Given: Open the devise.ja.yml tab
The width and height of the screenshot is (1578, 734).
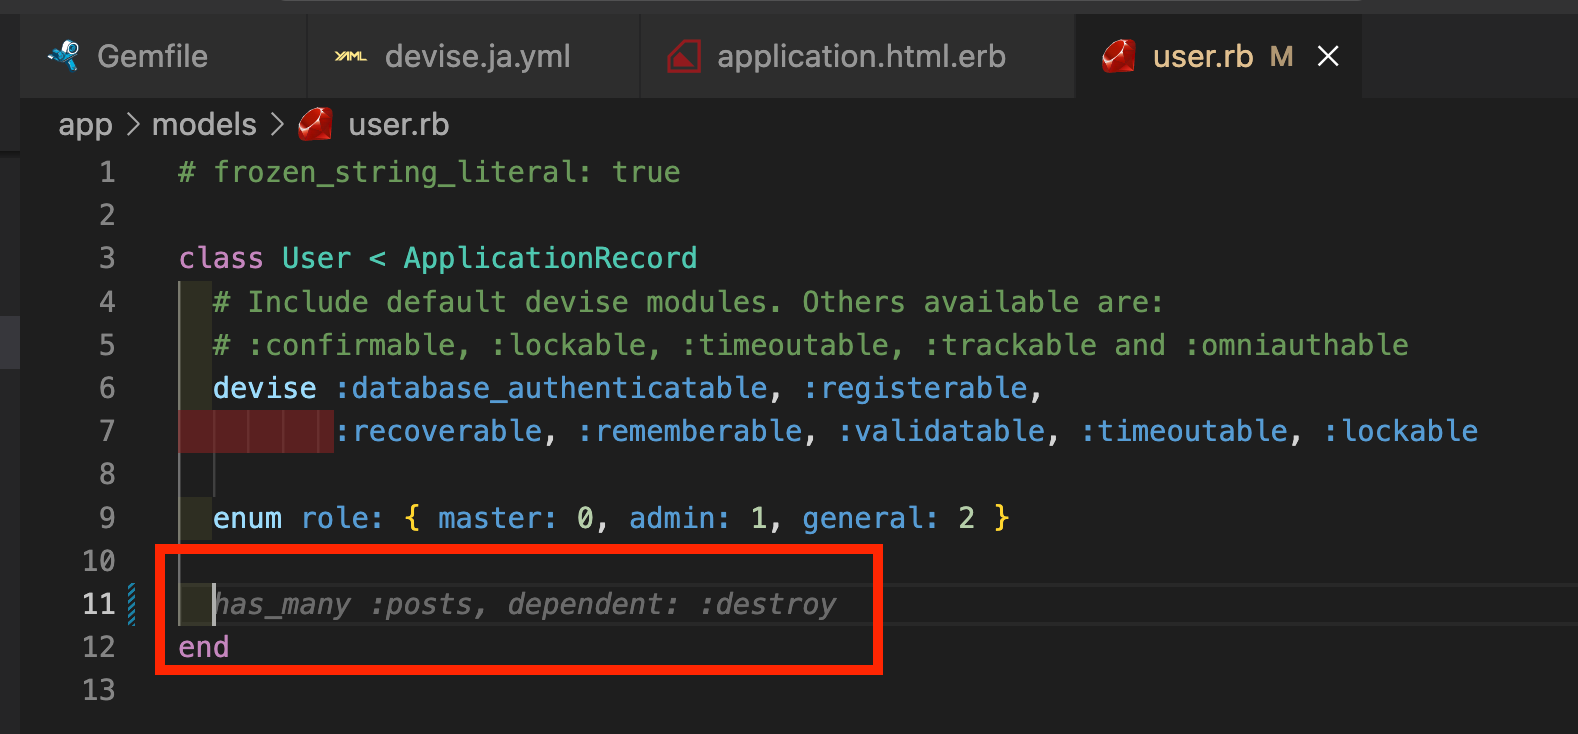Looking at the screenshot, I should tap(477, 57).
